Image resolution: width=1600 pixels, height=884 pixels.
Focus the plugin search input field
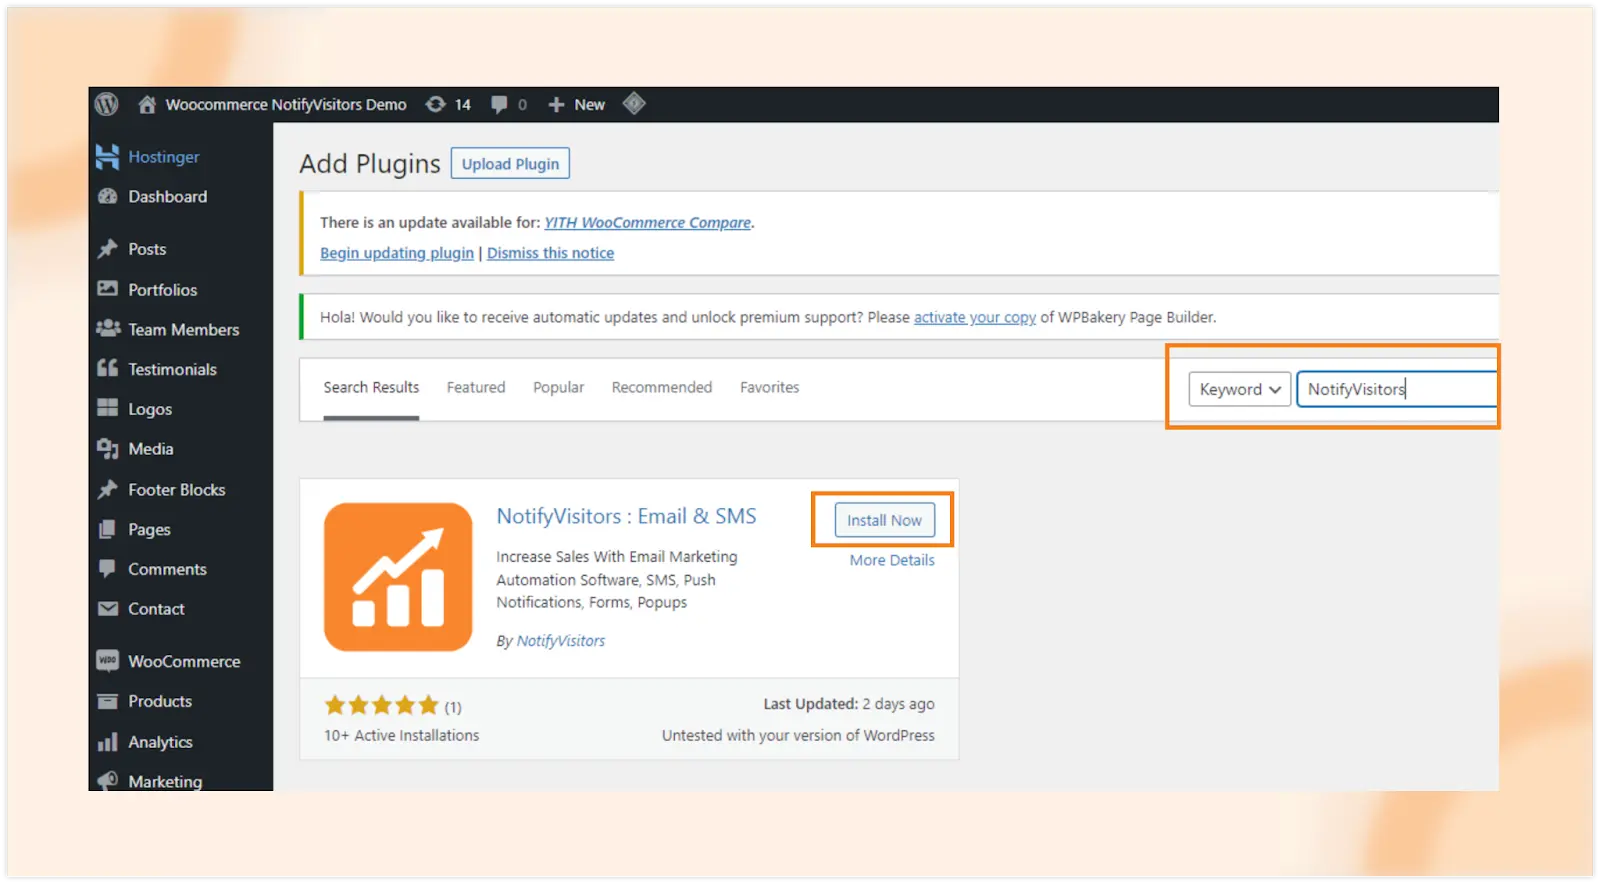[1395, 389]
